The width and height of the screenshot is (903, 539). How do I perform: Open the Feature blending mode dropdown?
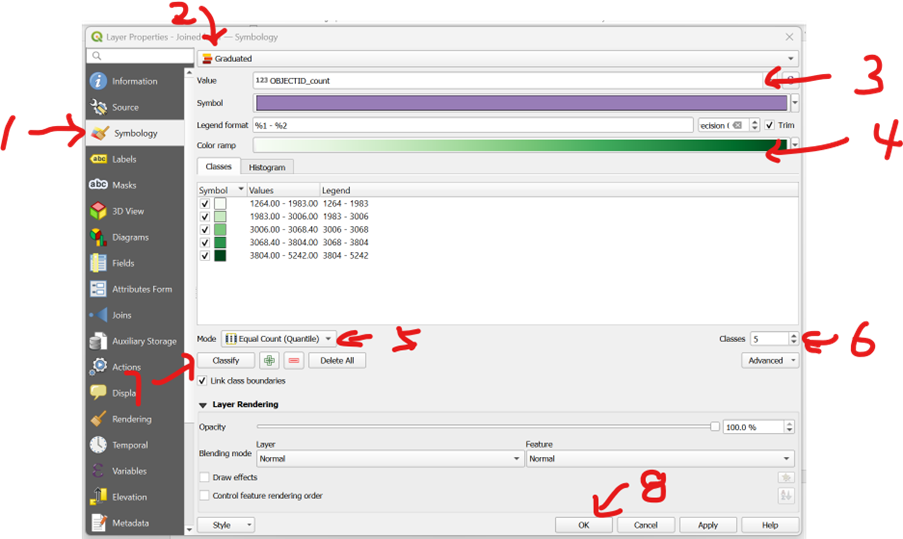(660, 458)
